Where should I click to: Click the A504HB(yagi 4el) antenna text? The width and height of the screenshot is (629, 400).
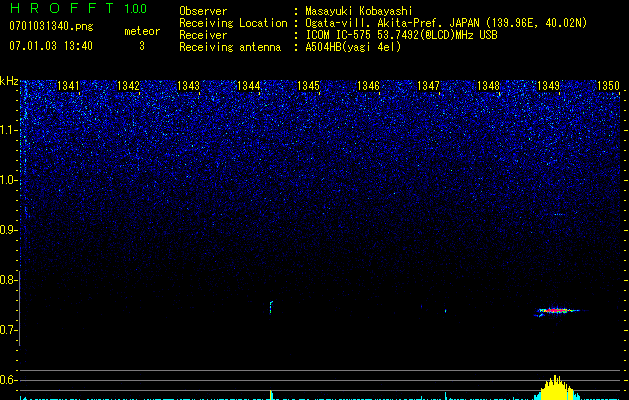pos(353,47)
